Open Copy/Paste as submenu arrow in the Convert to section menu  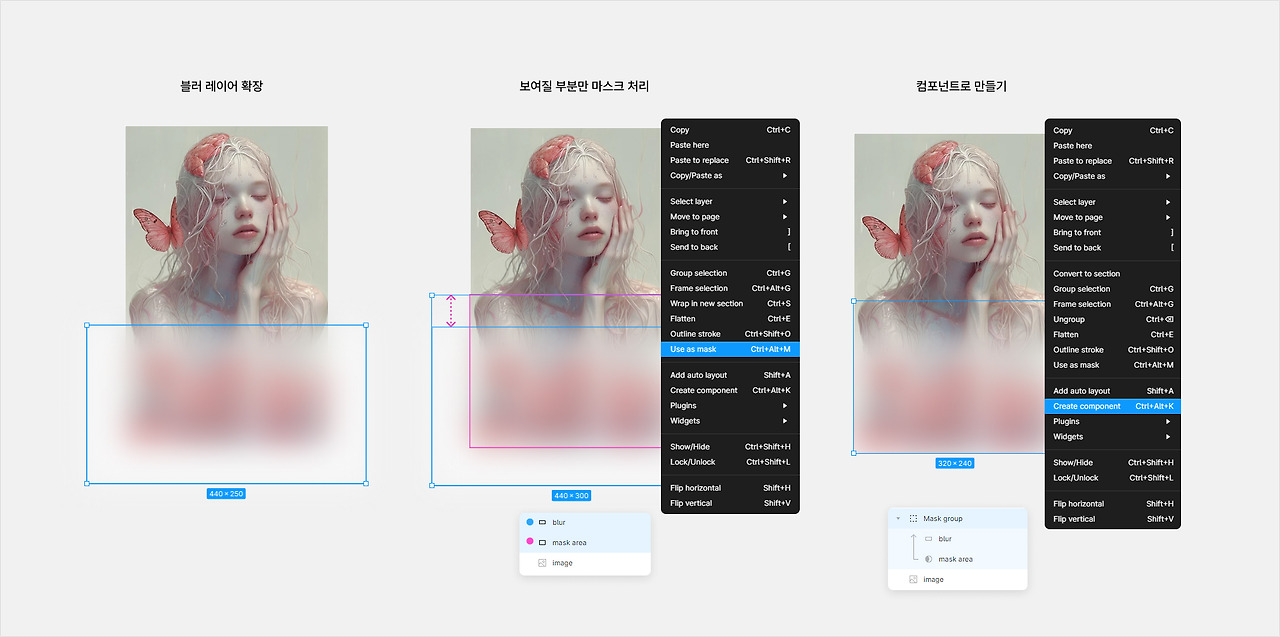pos(1168,176)
